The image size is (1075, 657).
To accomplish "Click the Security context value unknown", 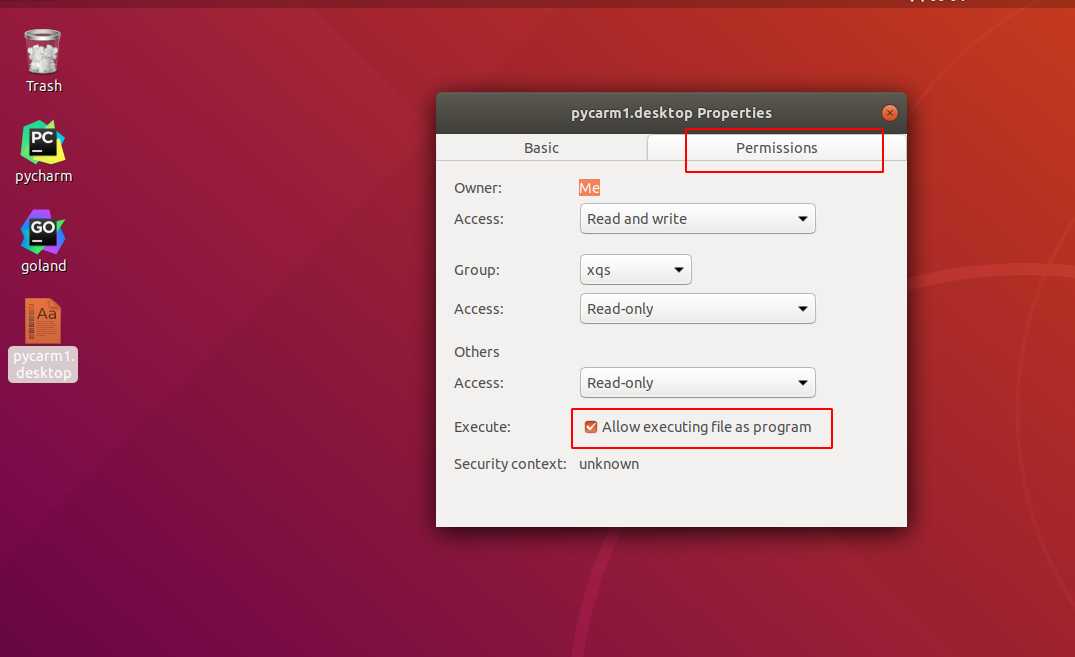I will point(609,464).
